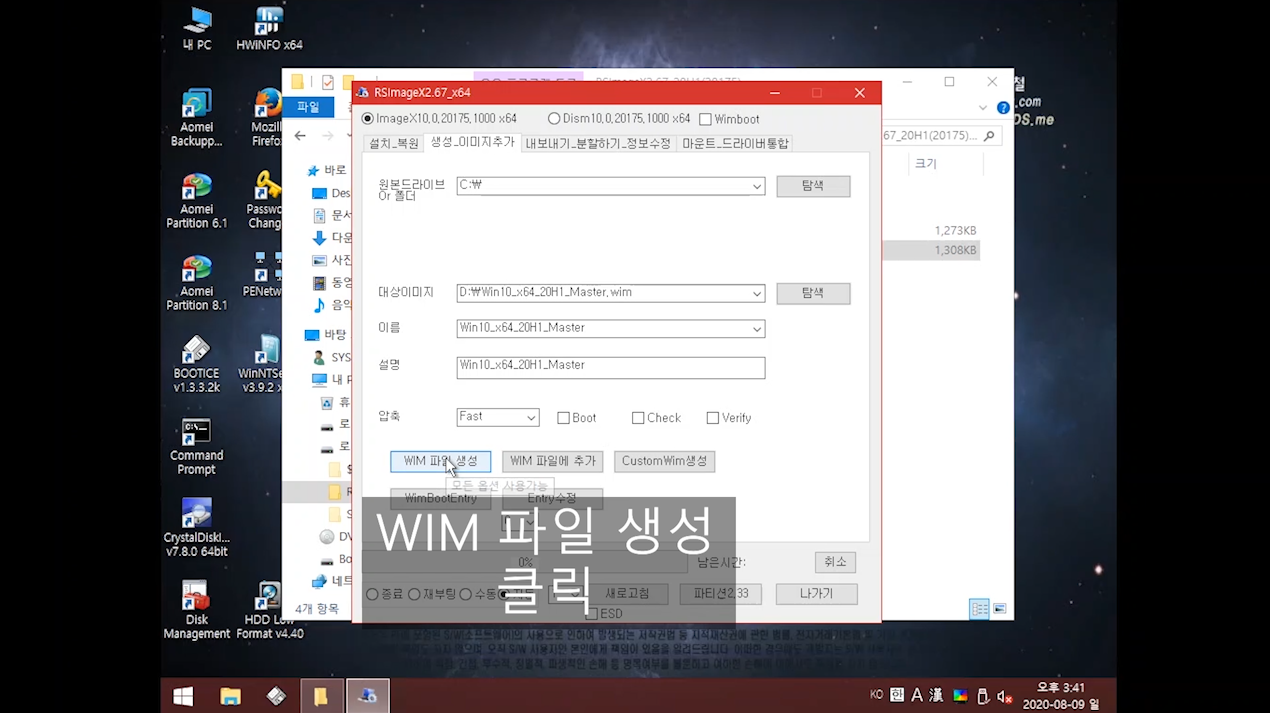1270x713 pixels.
Task: Open the 압축 Fast compression dropdown
Action: click(531, 418)
